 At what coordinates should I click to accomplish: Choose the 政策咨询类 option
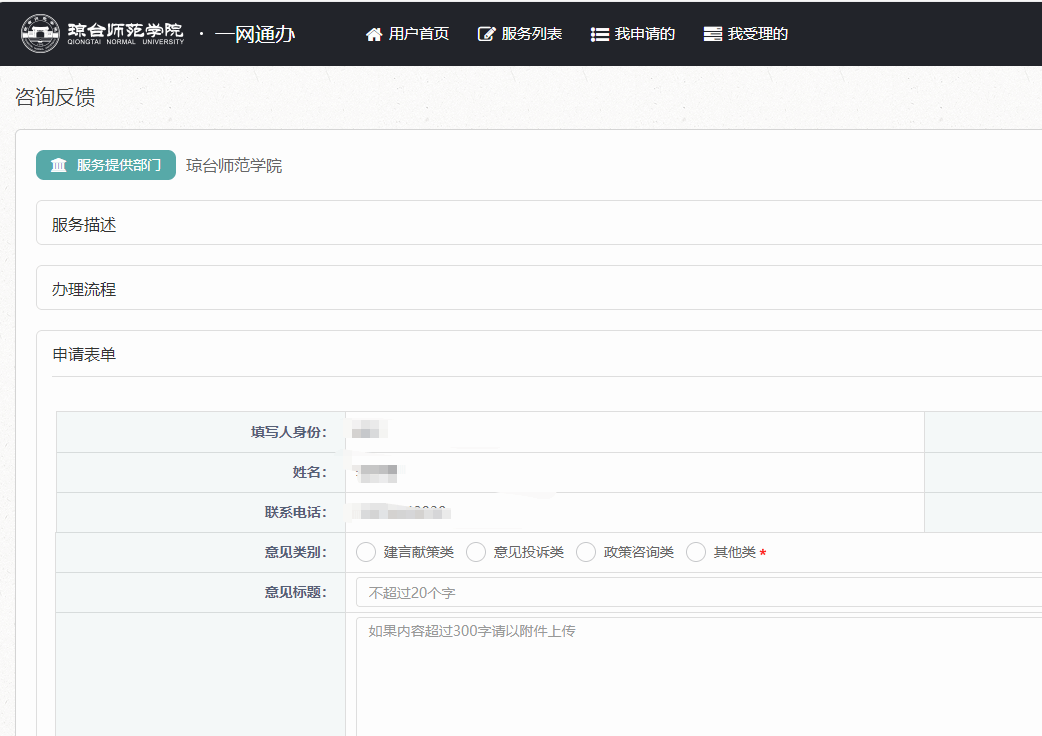pyautogui.click(x=586, y=552)
